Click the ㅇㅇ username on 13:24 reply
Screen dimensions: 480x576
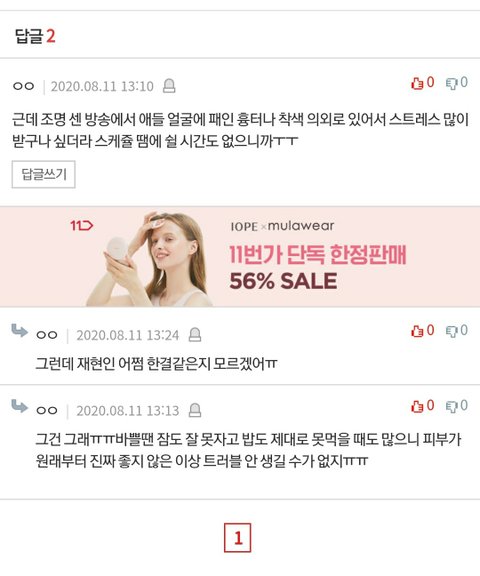click(x=47, y=335)
